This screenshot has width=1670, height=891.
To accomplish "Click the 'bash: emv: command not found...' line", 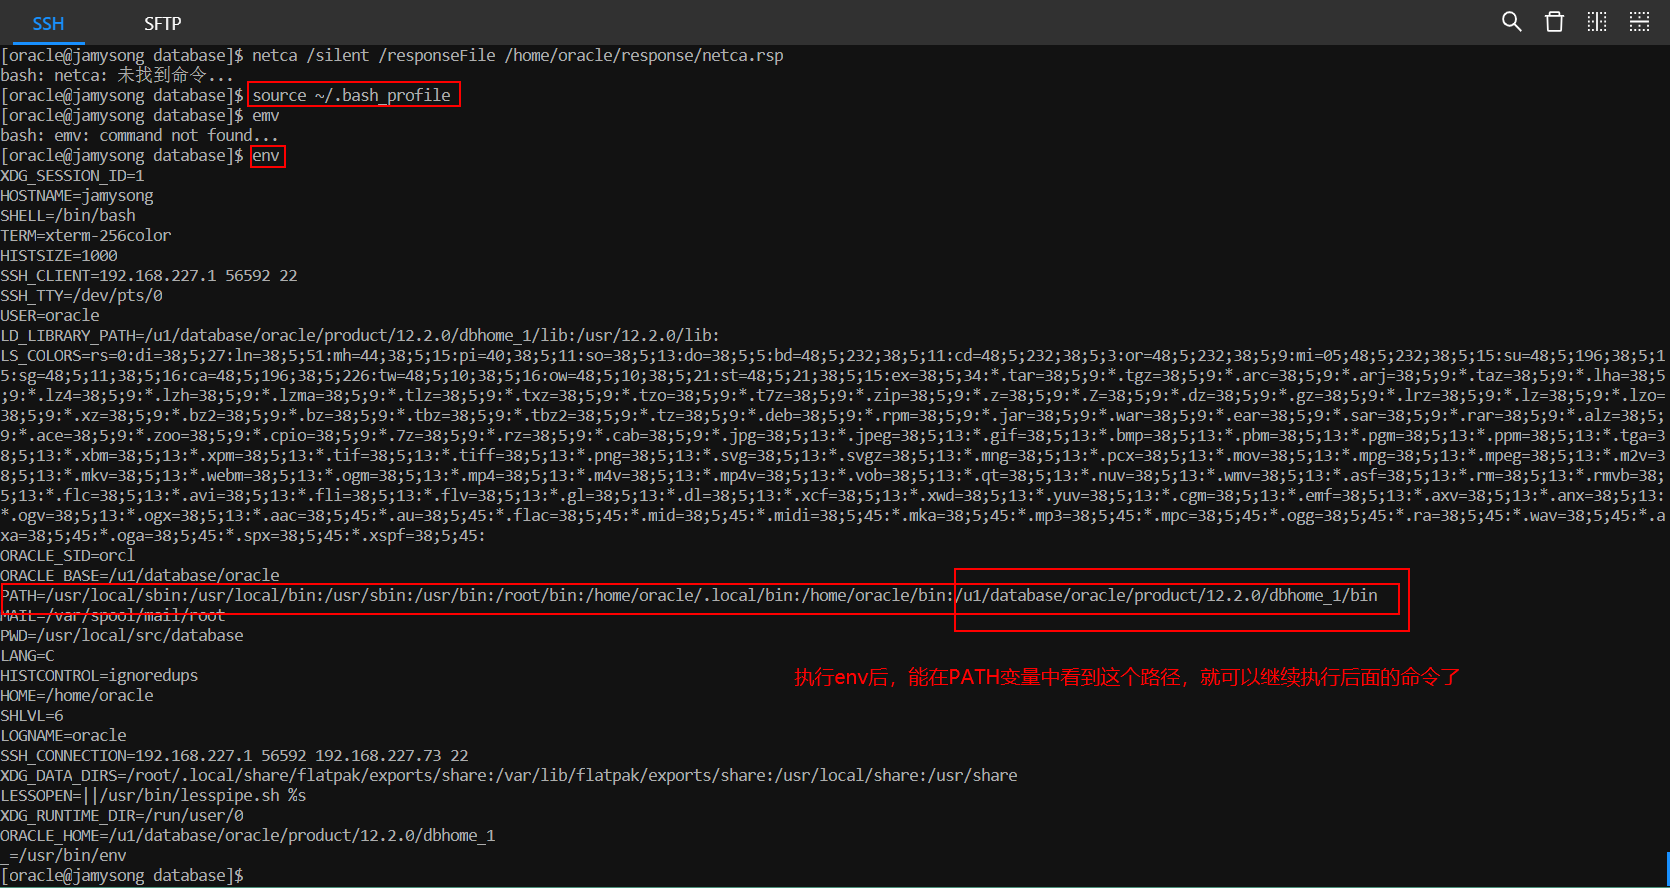I will tap(139, 136).
